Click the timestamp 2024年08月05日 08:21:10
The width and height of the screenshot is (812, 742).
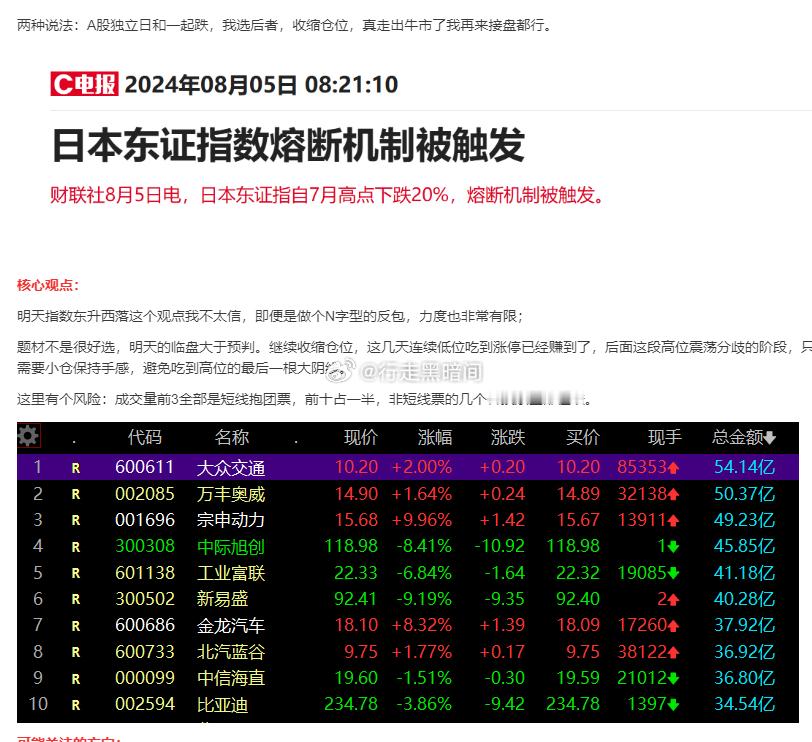coord(262,84)
